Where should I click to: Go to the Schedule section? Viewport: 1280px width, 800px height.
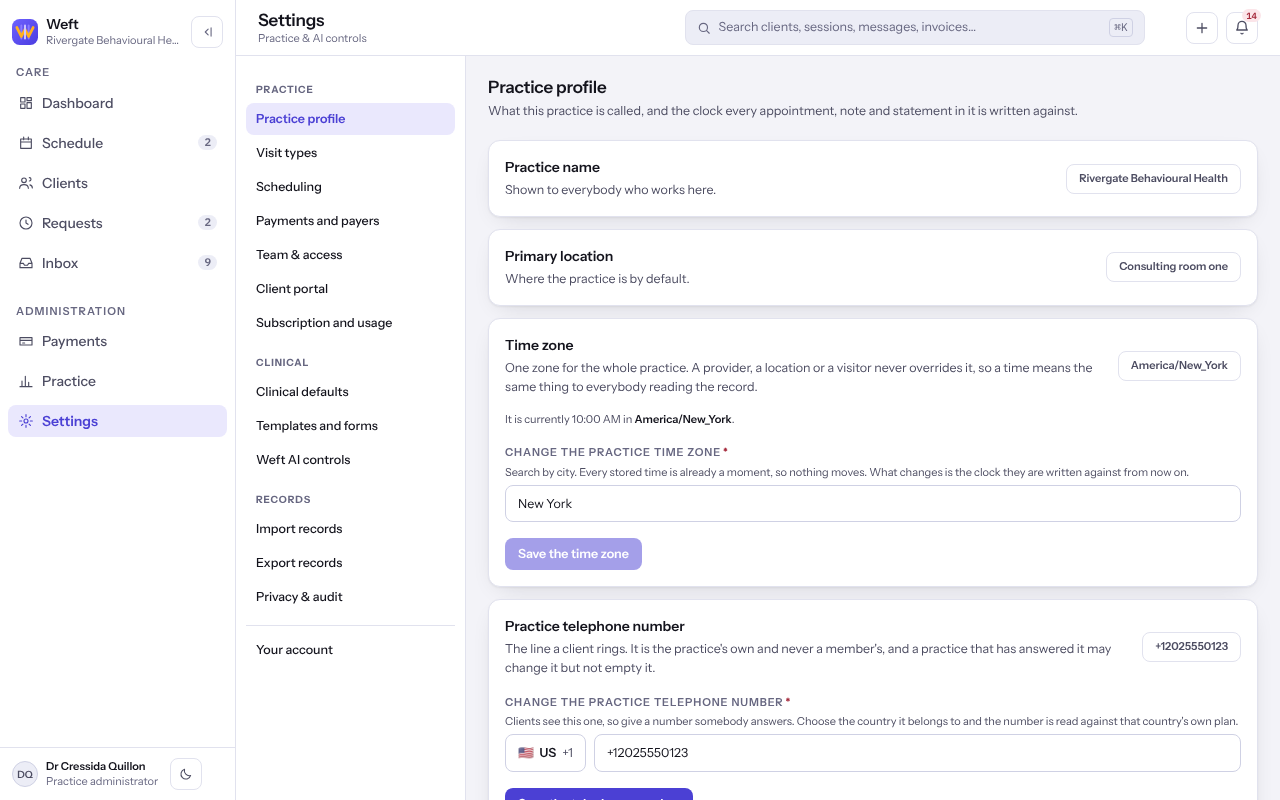tap(118, 143)
